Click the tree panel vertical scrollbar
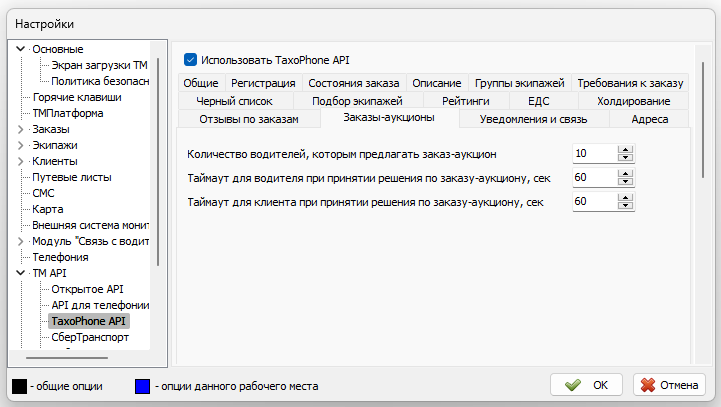Viewport: 721px width, 407px height. click(x=158, y=162)
